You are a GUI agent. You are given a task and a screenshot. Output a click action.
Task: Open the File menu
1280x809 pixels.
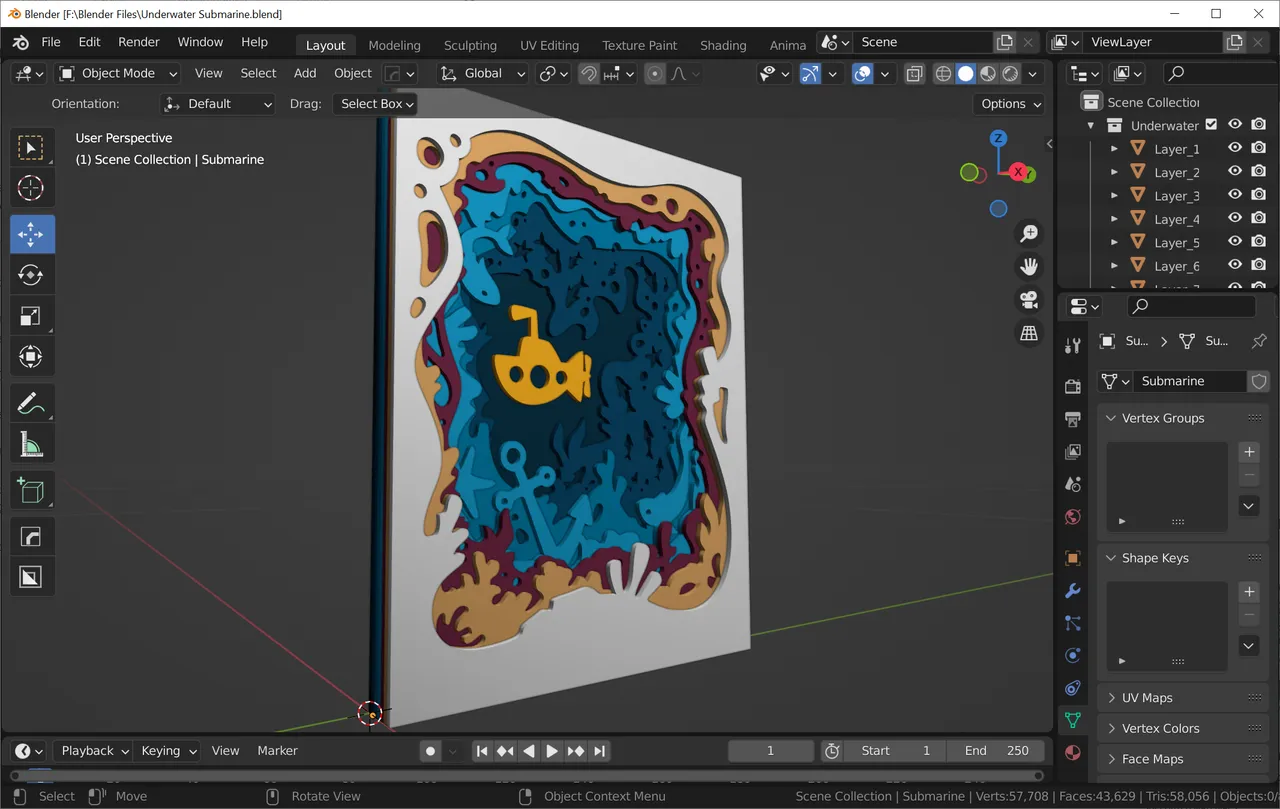pos(51,42)
